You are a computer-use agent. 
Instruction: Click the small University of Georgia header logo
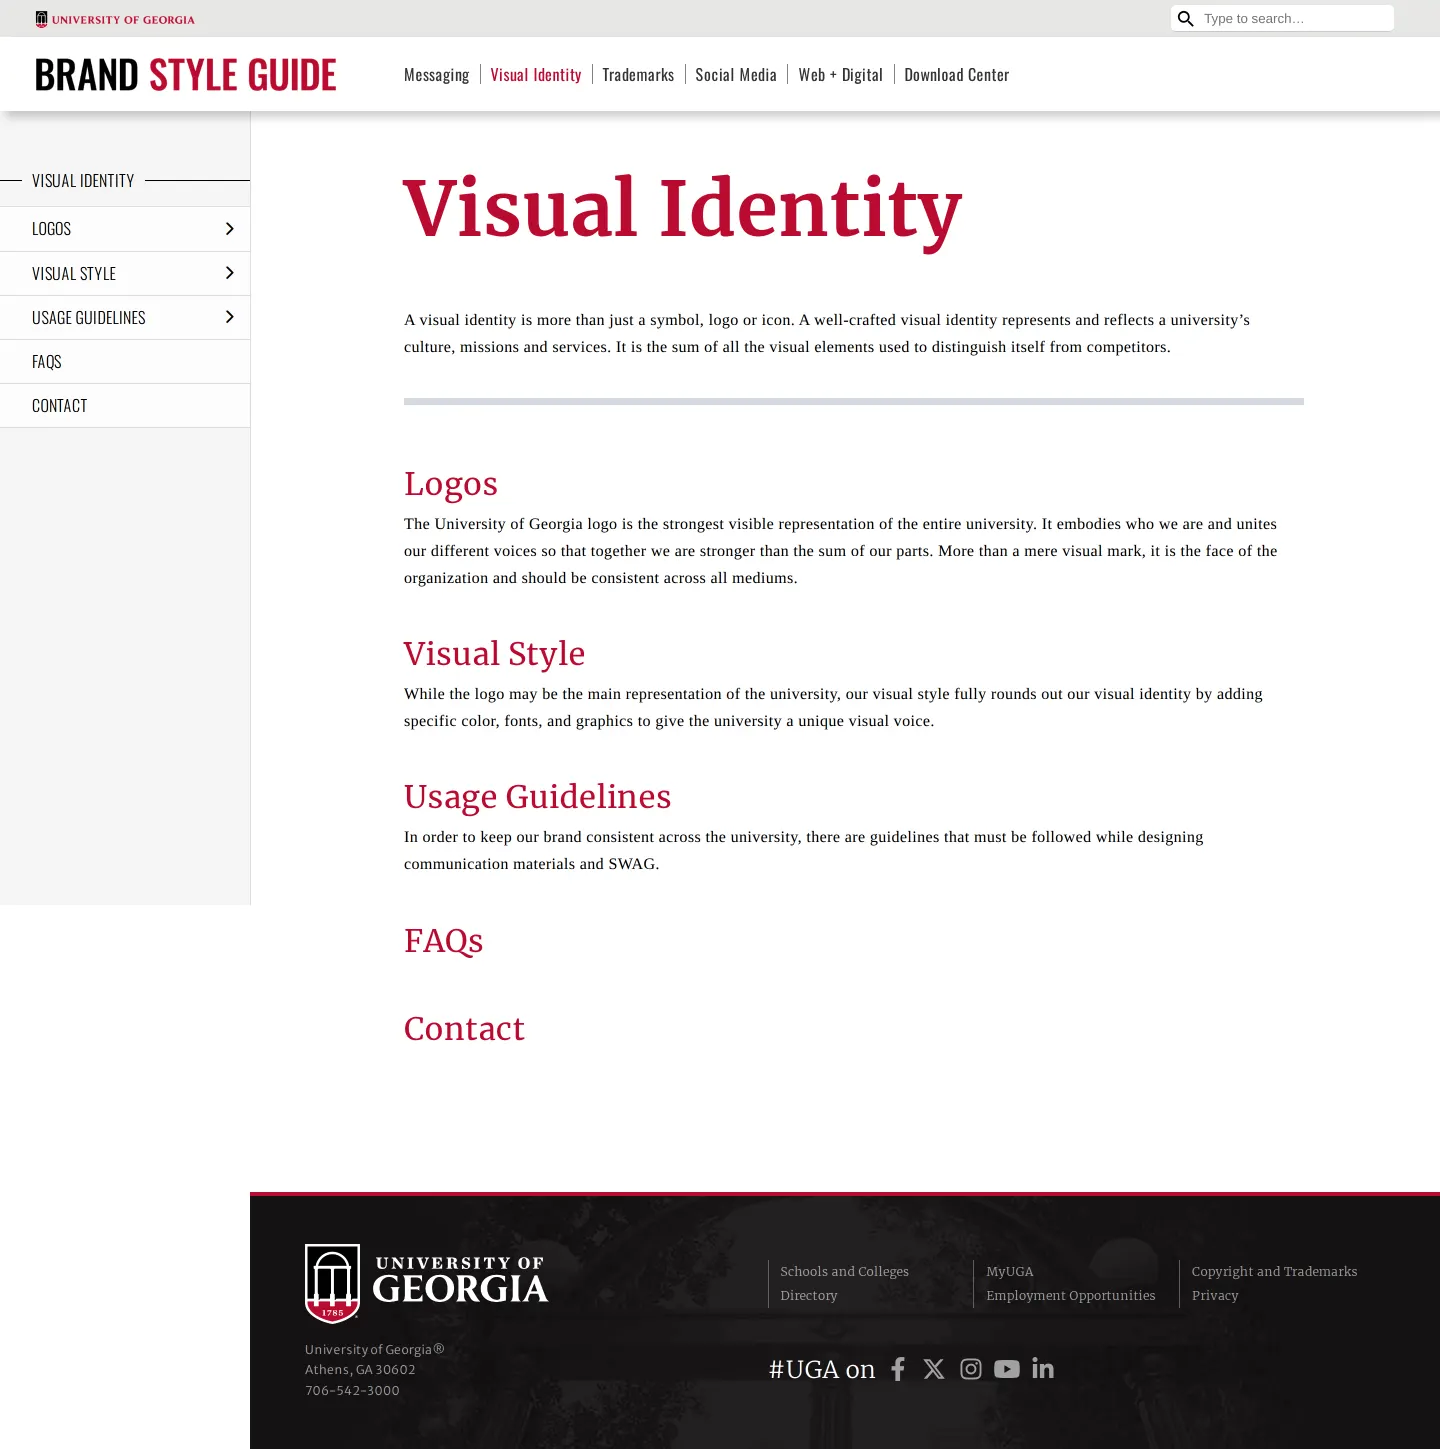[115, 19]
